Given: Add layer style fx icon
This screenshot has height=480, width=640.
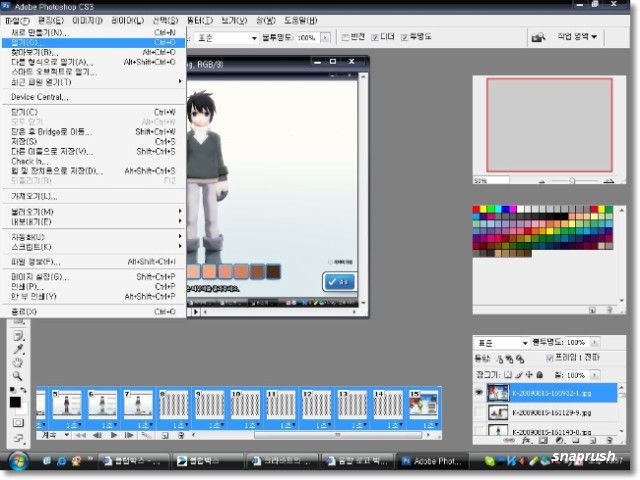Looking at the screenshot, I should click(526, 441).
